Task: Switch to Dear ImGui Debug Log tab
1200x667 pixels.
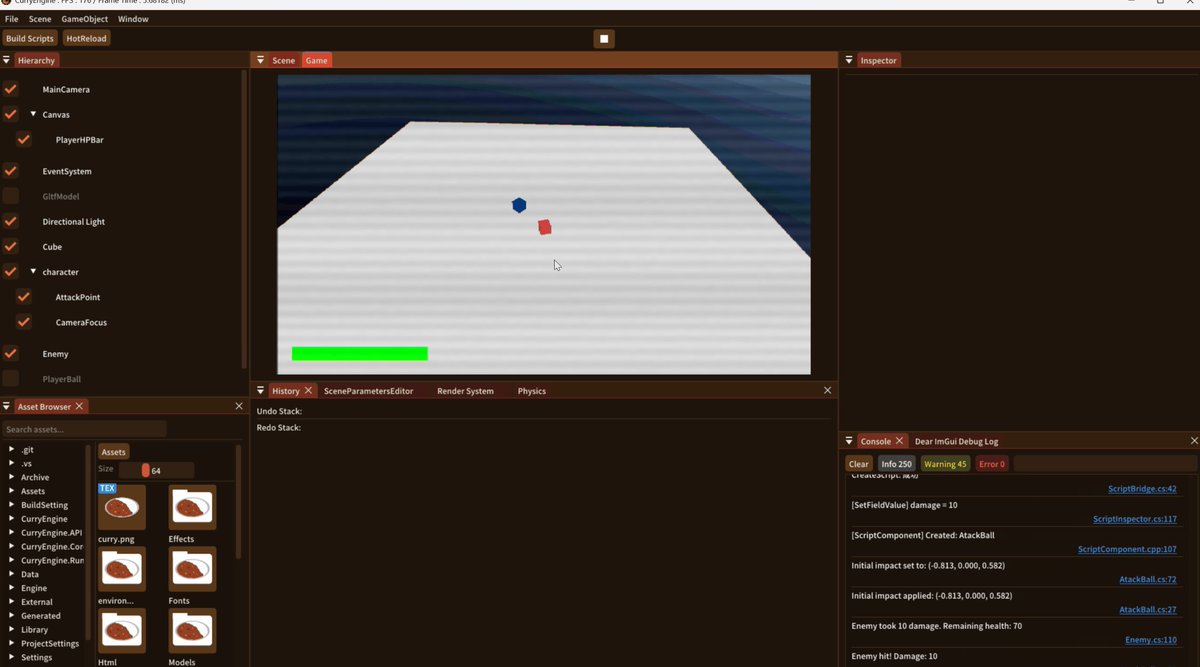Action: point(956,441)
